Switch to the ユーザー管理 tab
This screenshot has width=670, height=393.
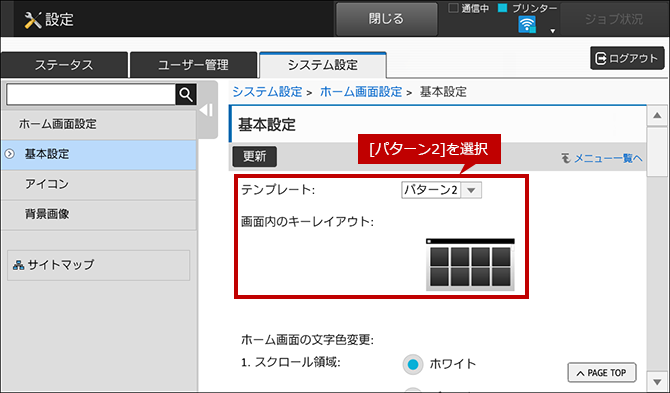tap(193, 65)
